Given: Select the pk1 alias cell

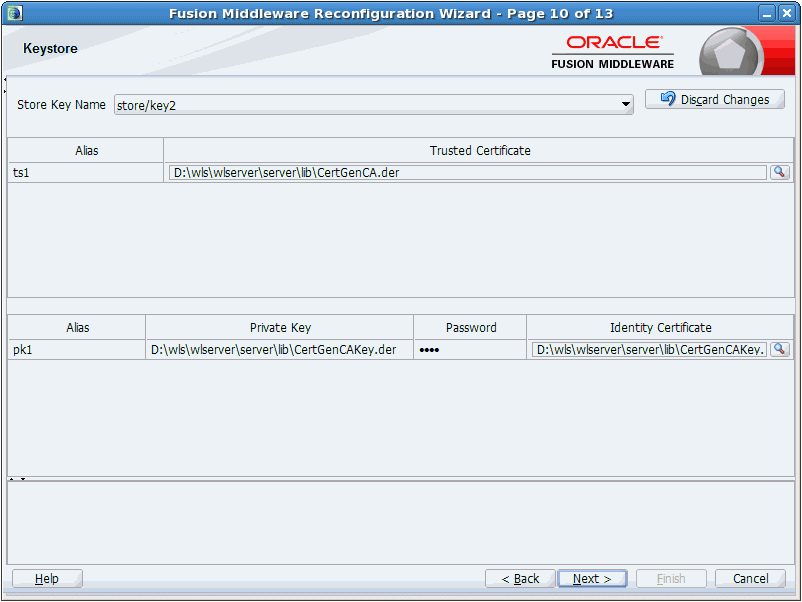Looking at the screenshot, I should (x=77, y=349).
